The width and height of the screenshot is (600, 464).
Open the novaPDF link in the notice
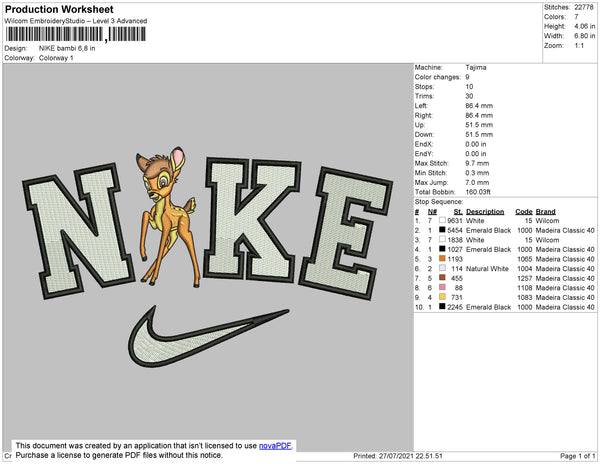tap(275, 446)
